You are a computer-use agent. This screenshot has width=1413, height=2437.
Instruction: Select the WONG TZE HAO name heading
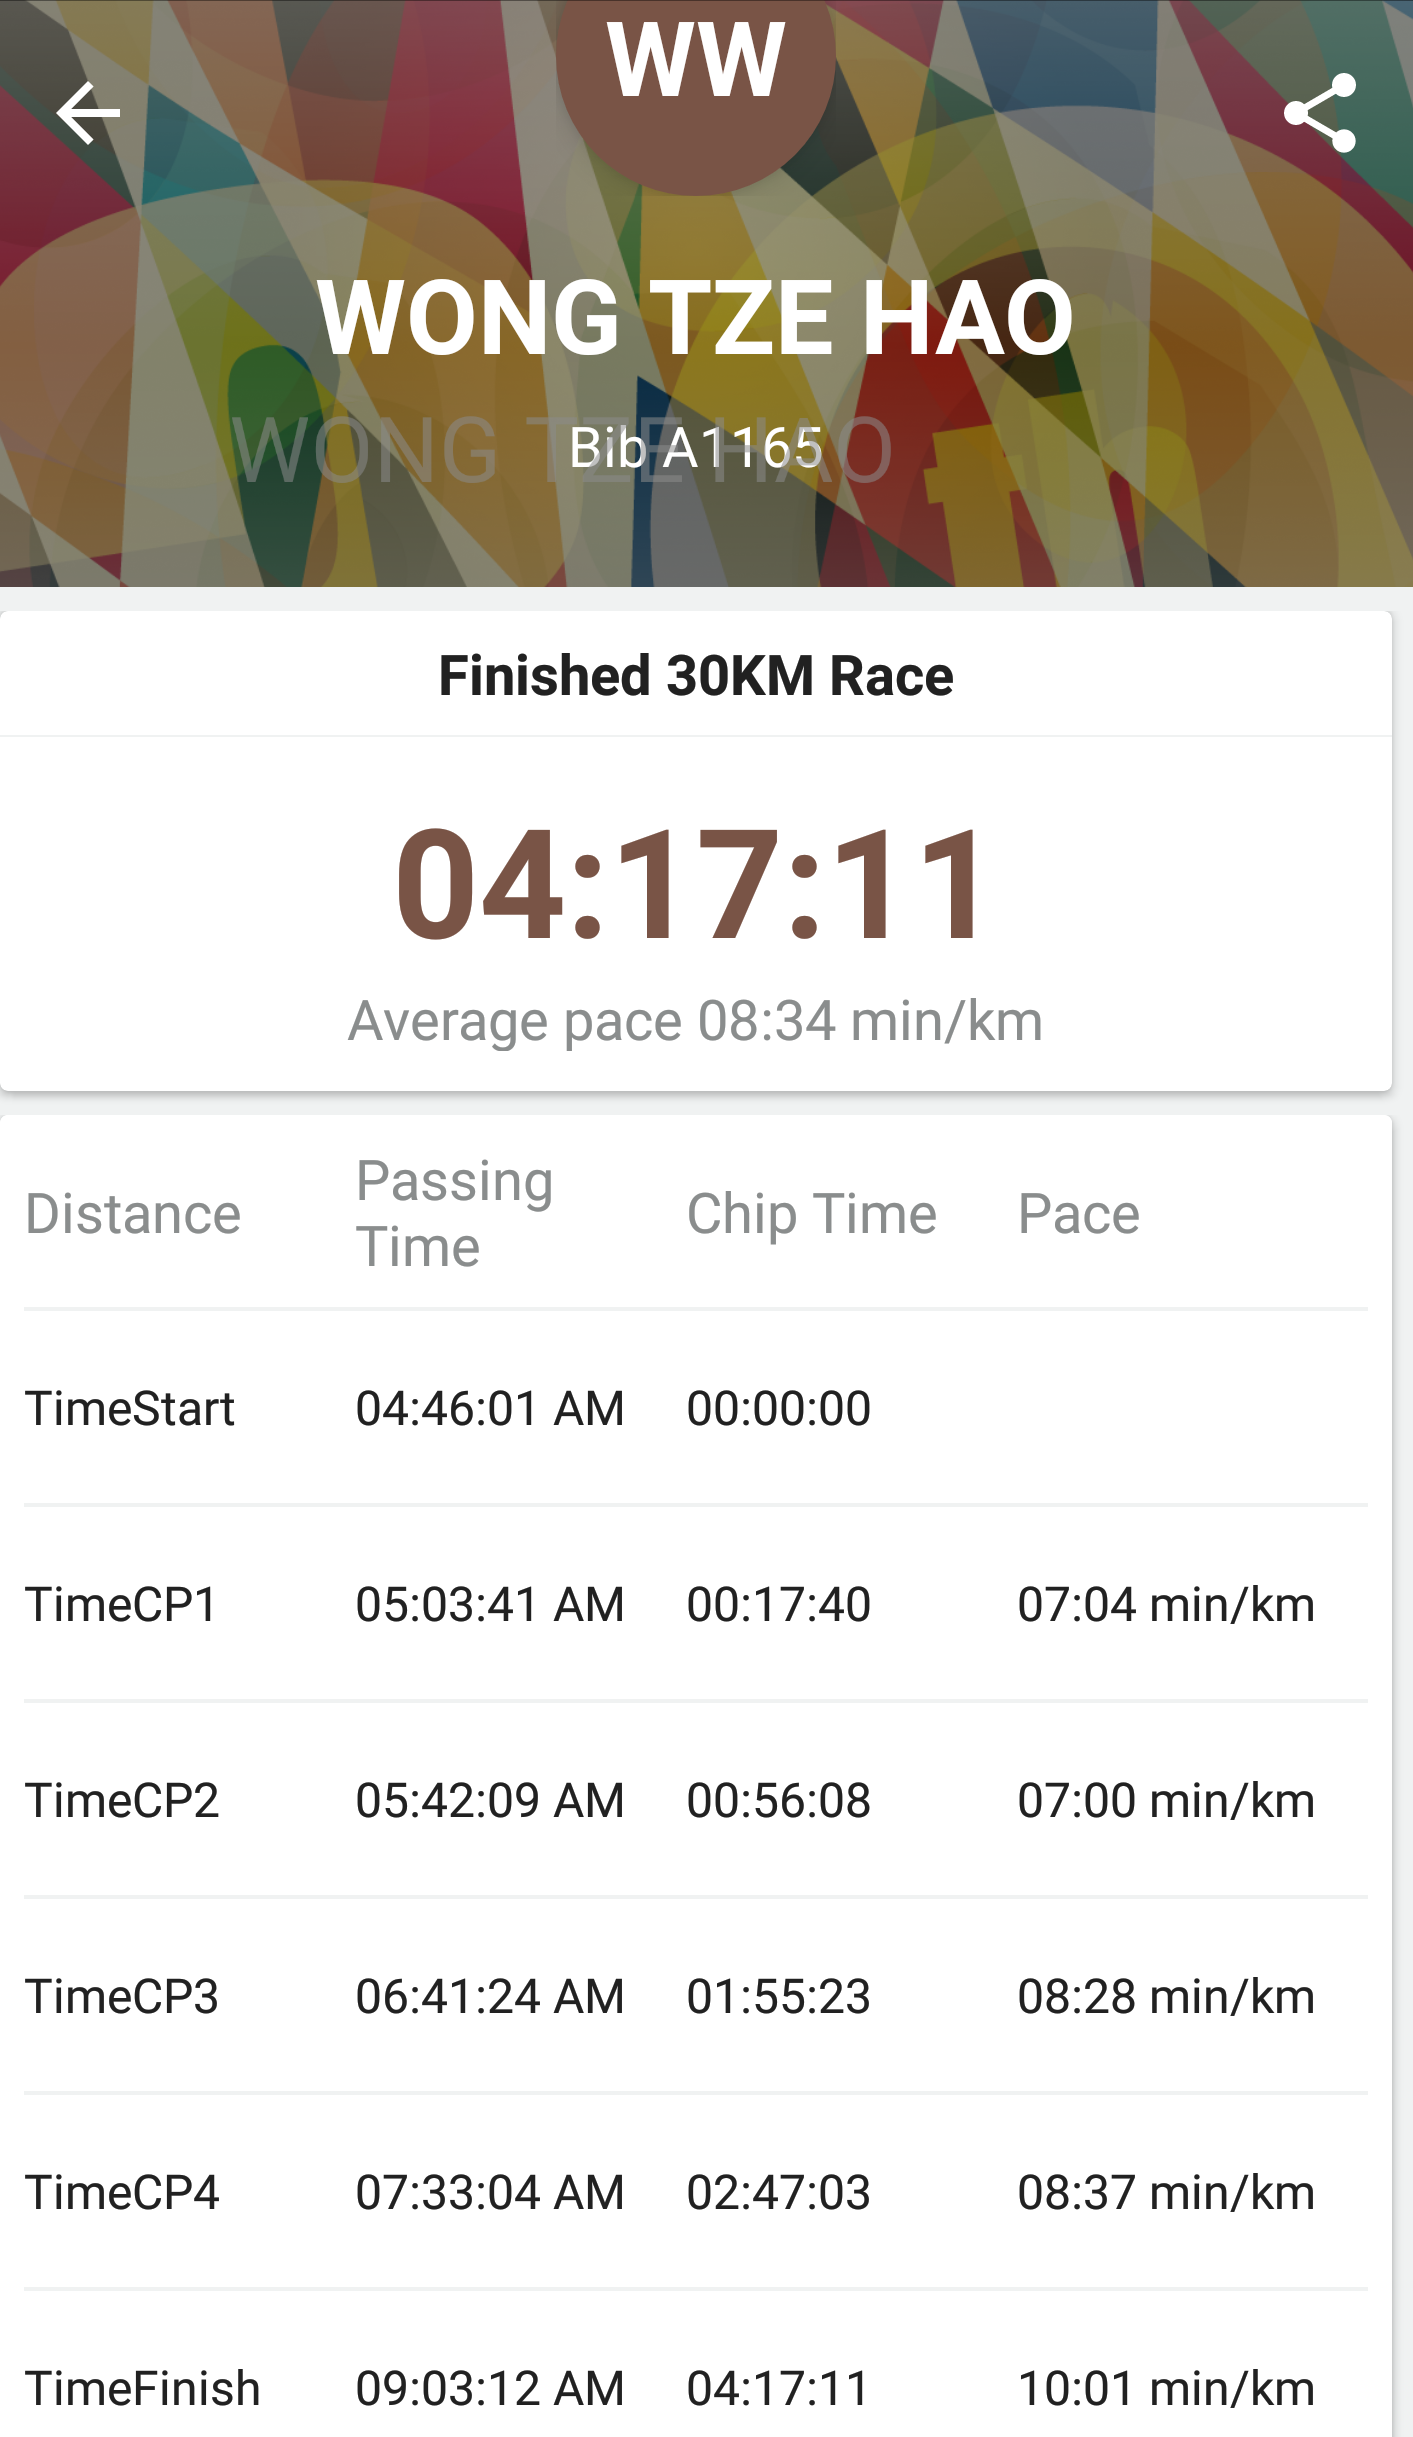point(696,318)
